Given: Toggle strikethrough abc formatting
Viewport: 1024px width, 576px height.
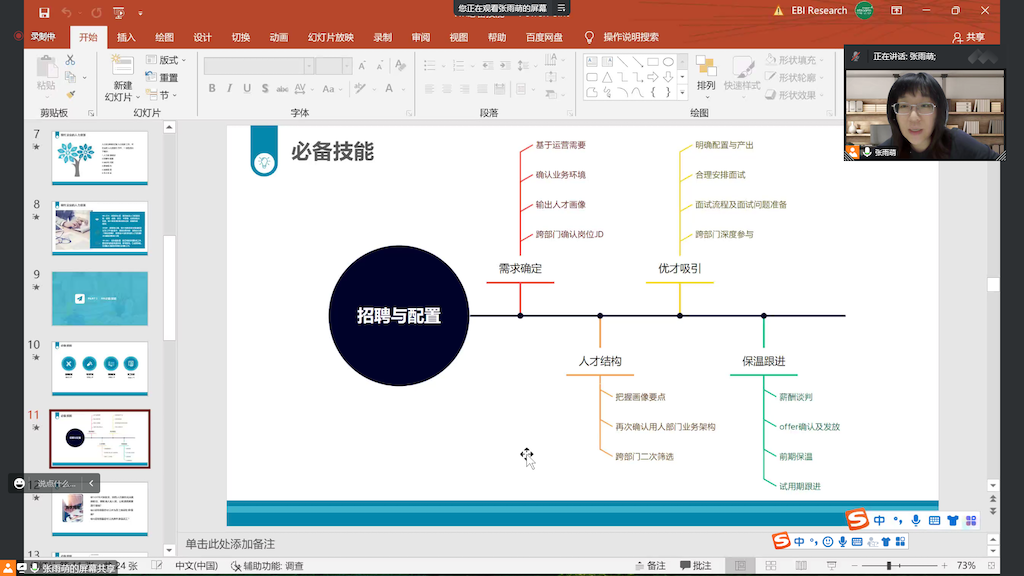Looking at the screenshot, I should pos(282,88).
